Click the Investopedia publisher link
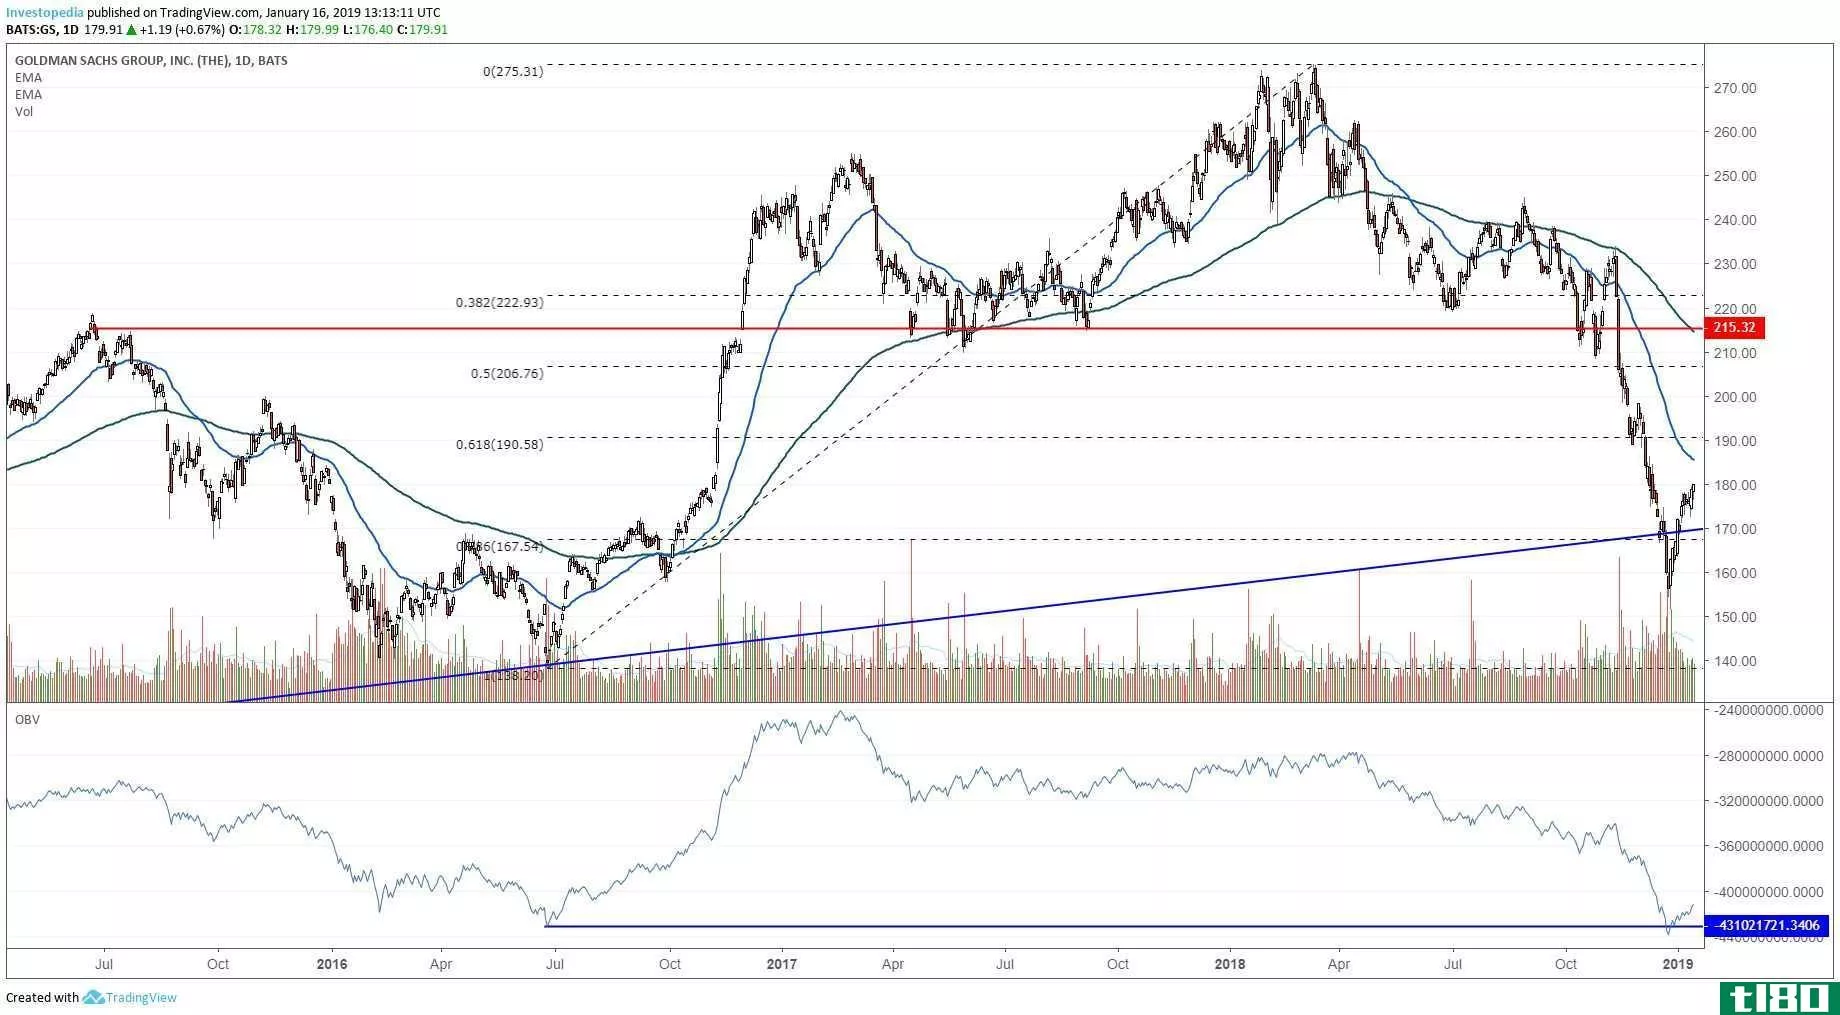Image resolution: width=1840 pixels, height=1015 pixels. (x=43, y=13)
